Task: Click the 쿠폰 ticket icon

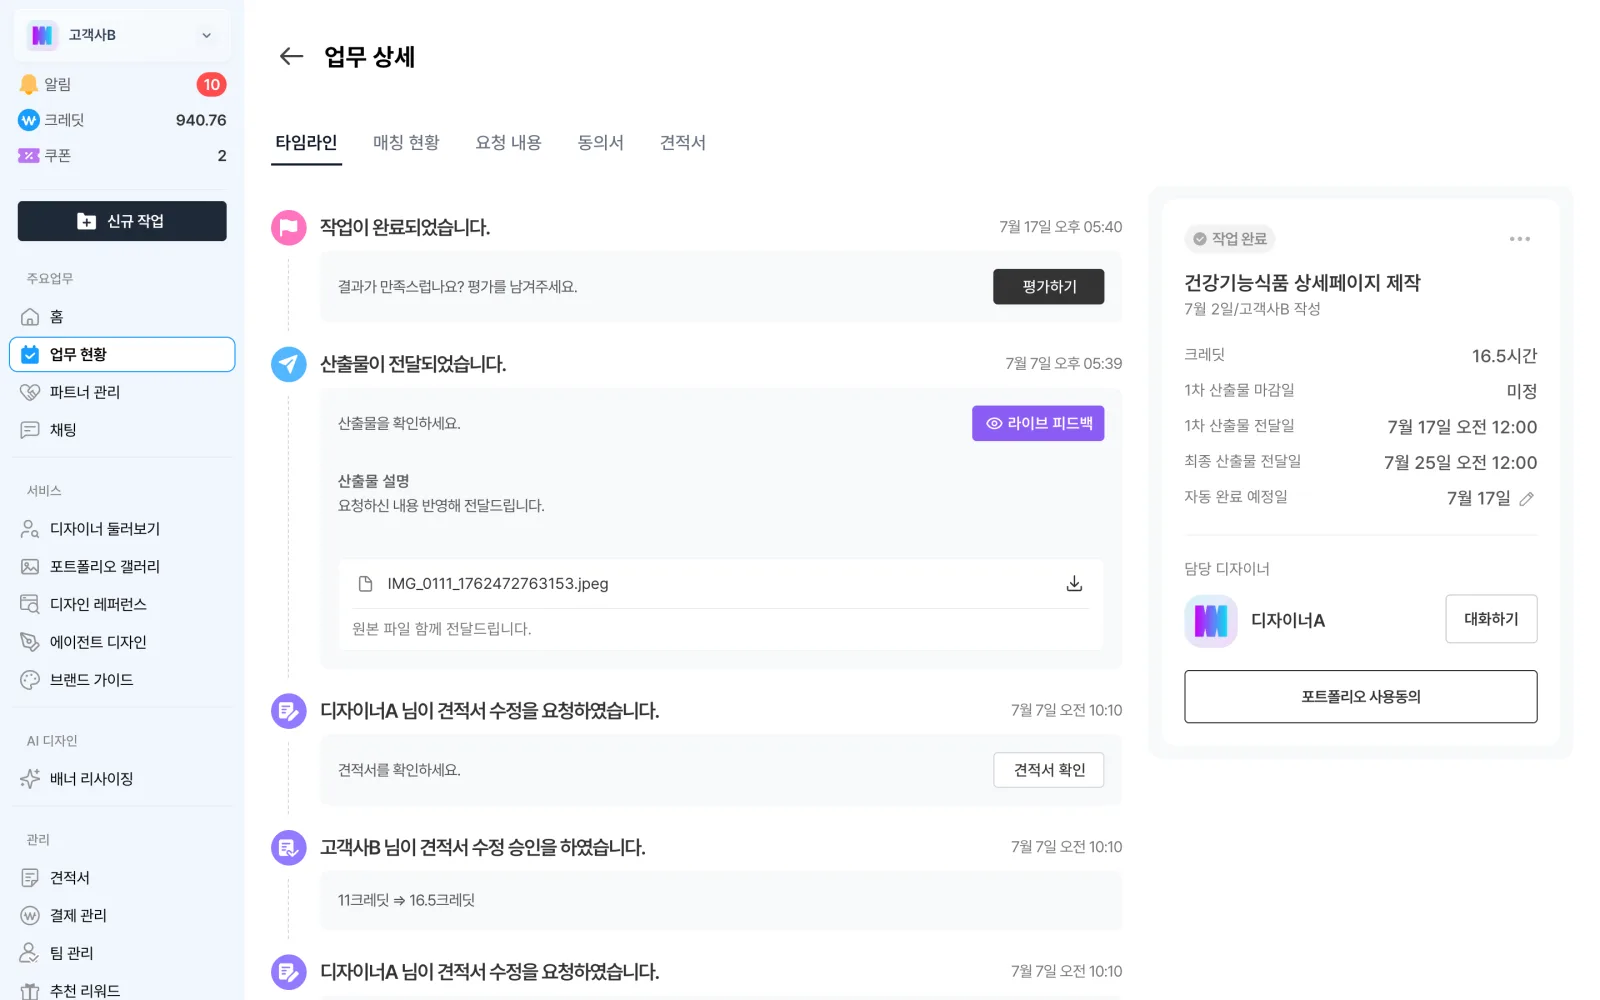Action: click(x=29, y=156)
